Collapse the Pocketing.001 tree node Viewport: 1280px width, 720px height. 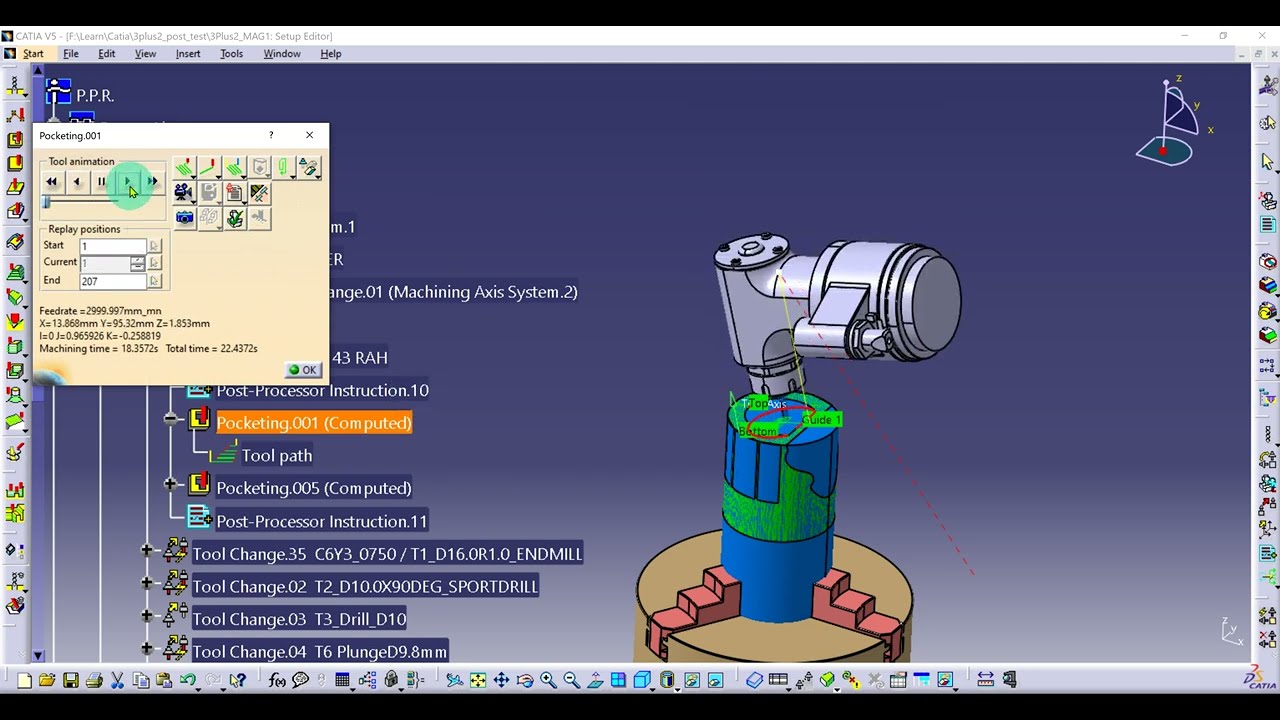coord(170,420)
